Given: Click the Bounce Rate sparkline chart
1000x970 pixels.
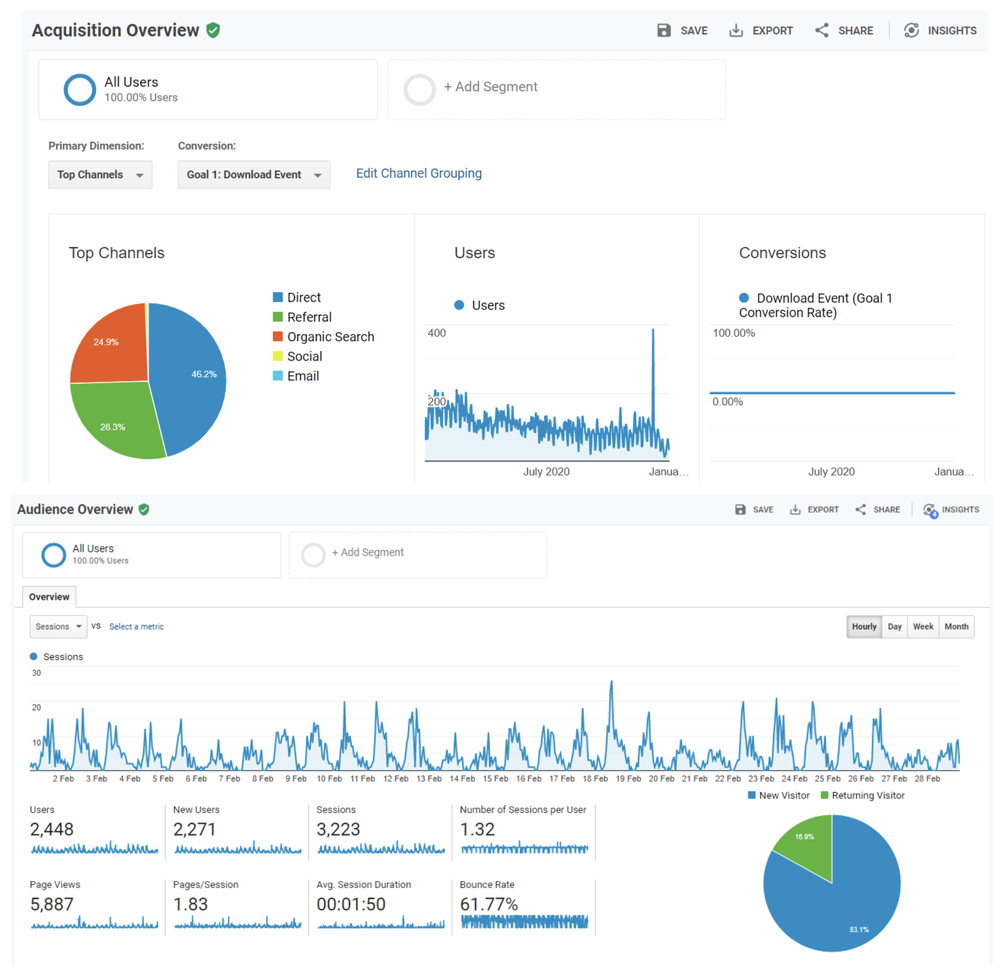Looking at the screenshot, I should coord(524,922).
